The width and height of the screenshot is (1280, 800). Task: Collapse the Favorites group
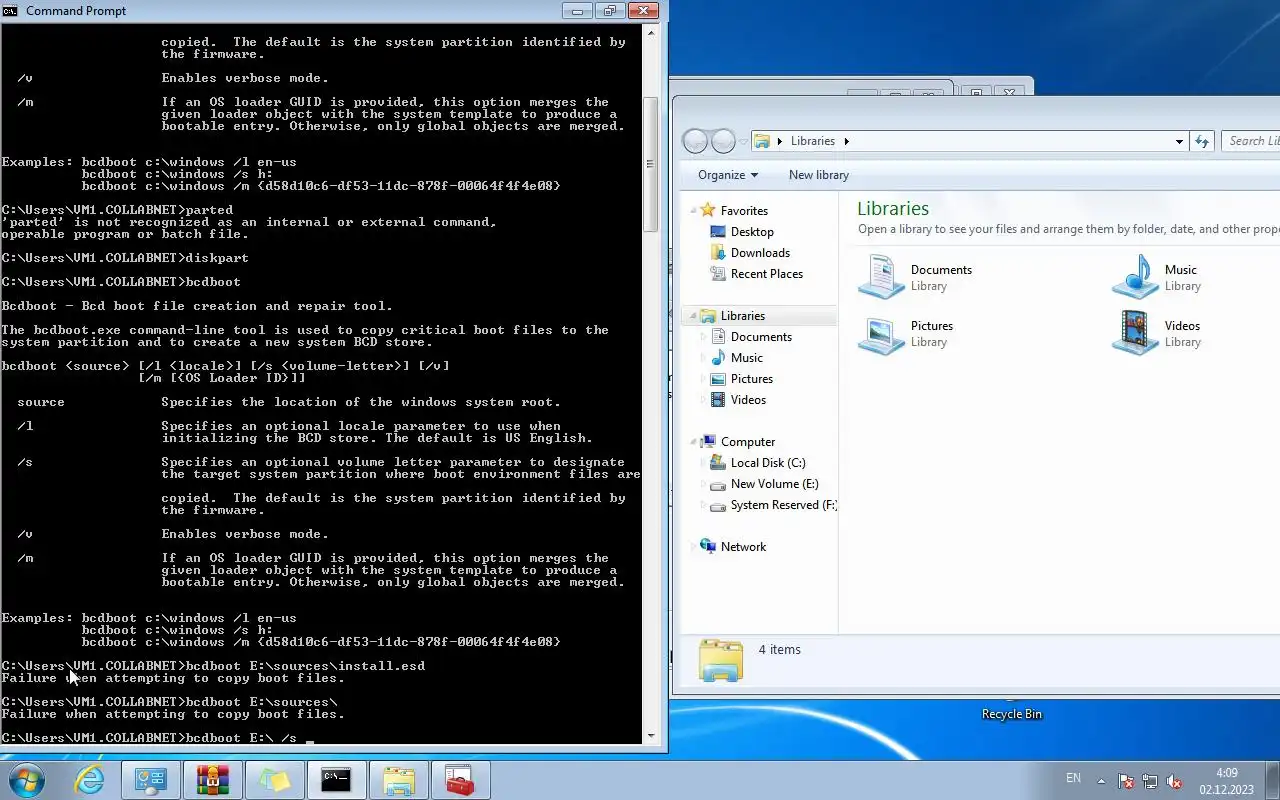(x=692, y=211)
